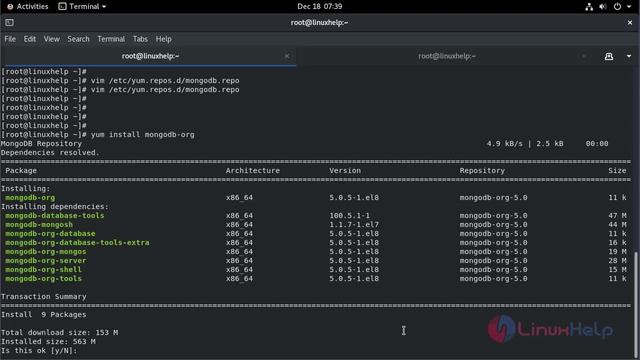Click the Size column header

[617, 171]
